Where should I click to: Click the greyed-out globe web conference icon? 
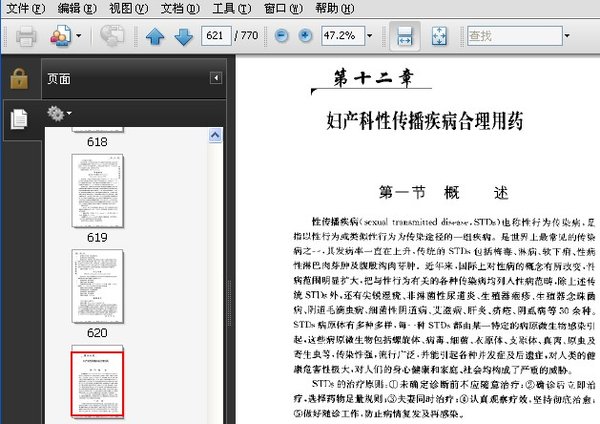tap(112, 36)
